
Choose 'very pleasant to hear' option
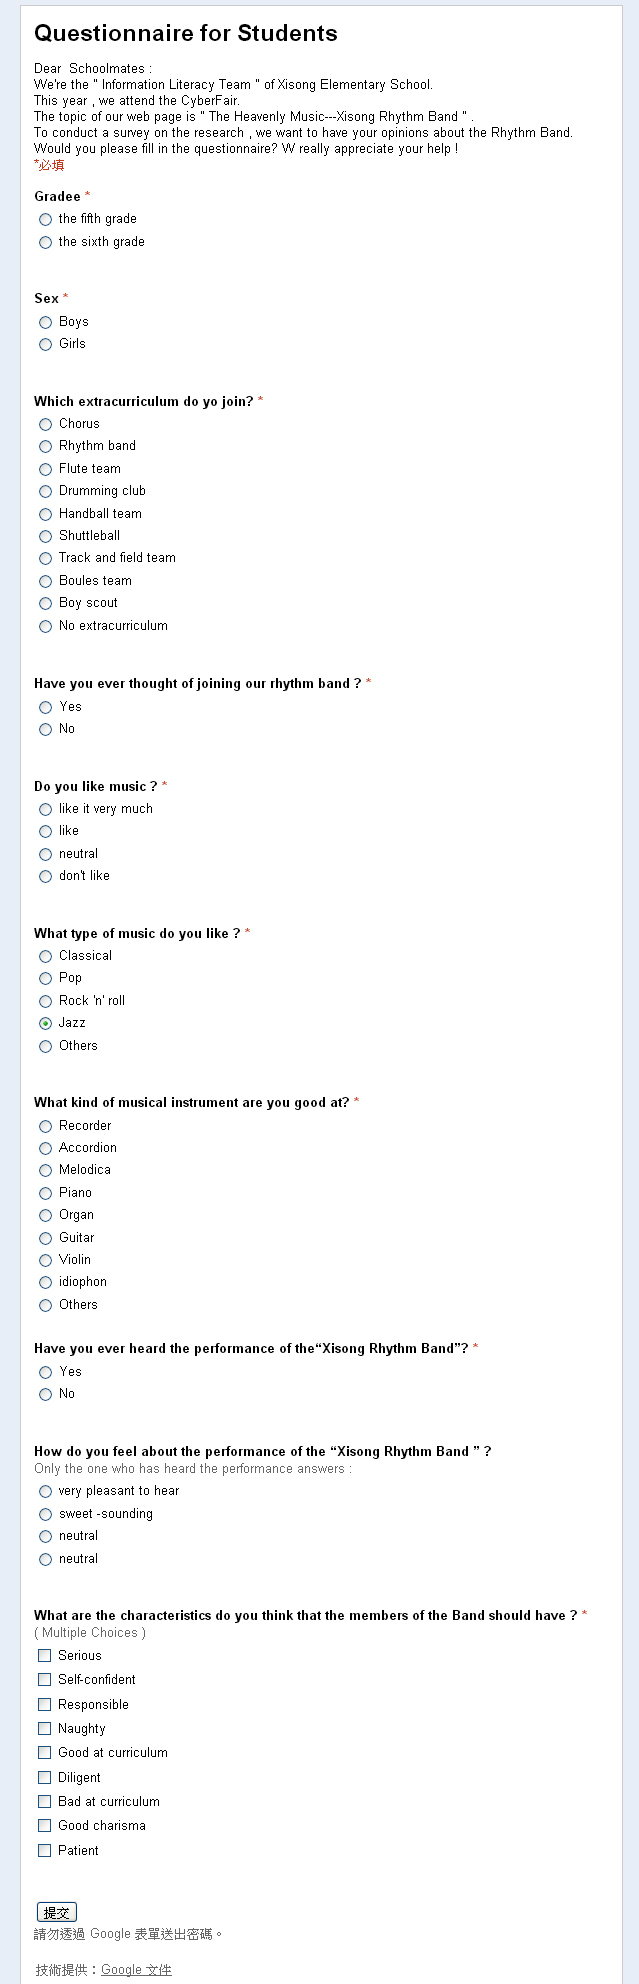coord(45,1491)
